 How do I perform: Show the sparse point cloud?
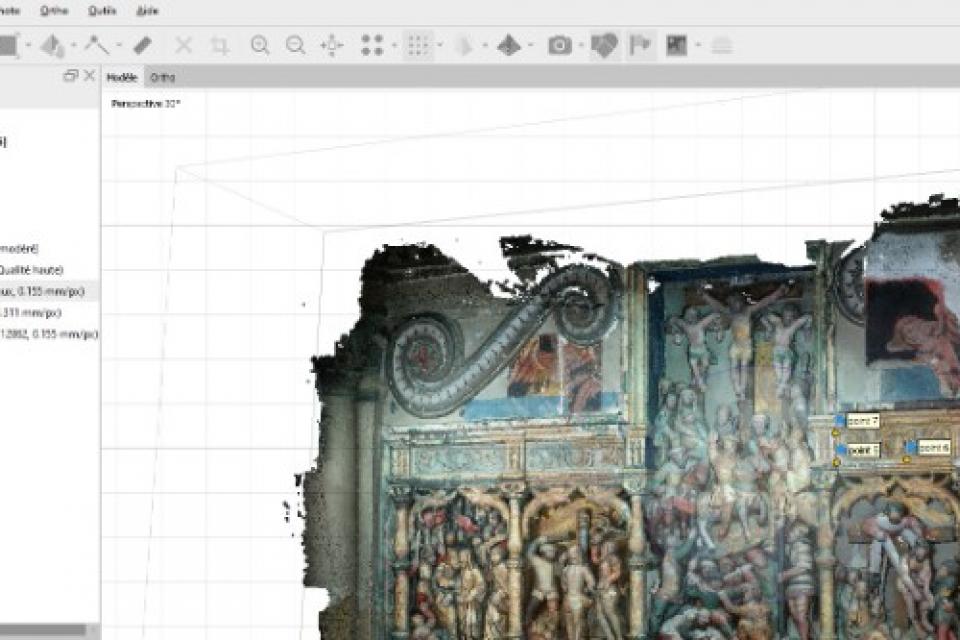[x=372, y=45]
